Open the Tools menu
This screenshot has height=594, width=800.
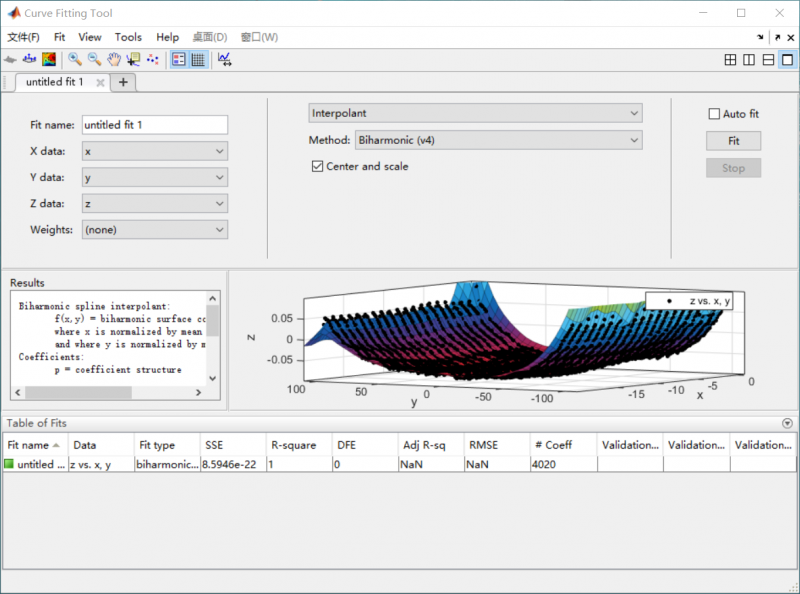click(128, 37)
